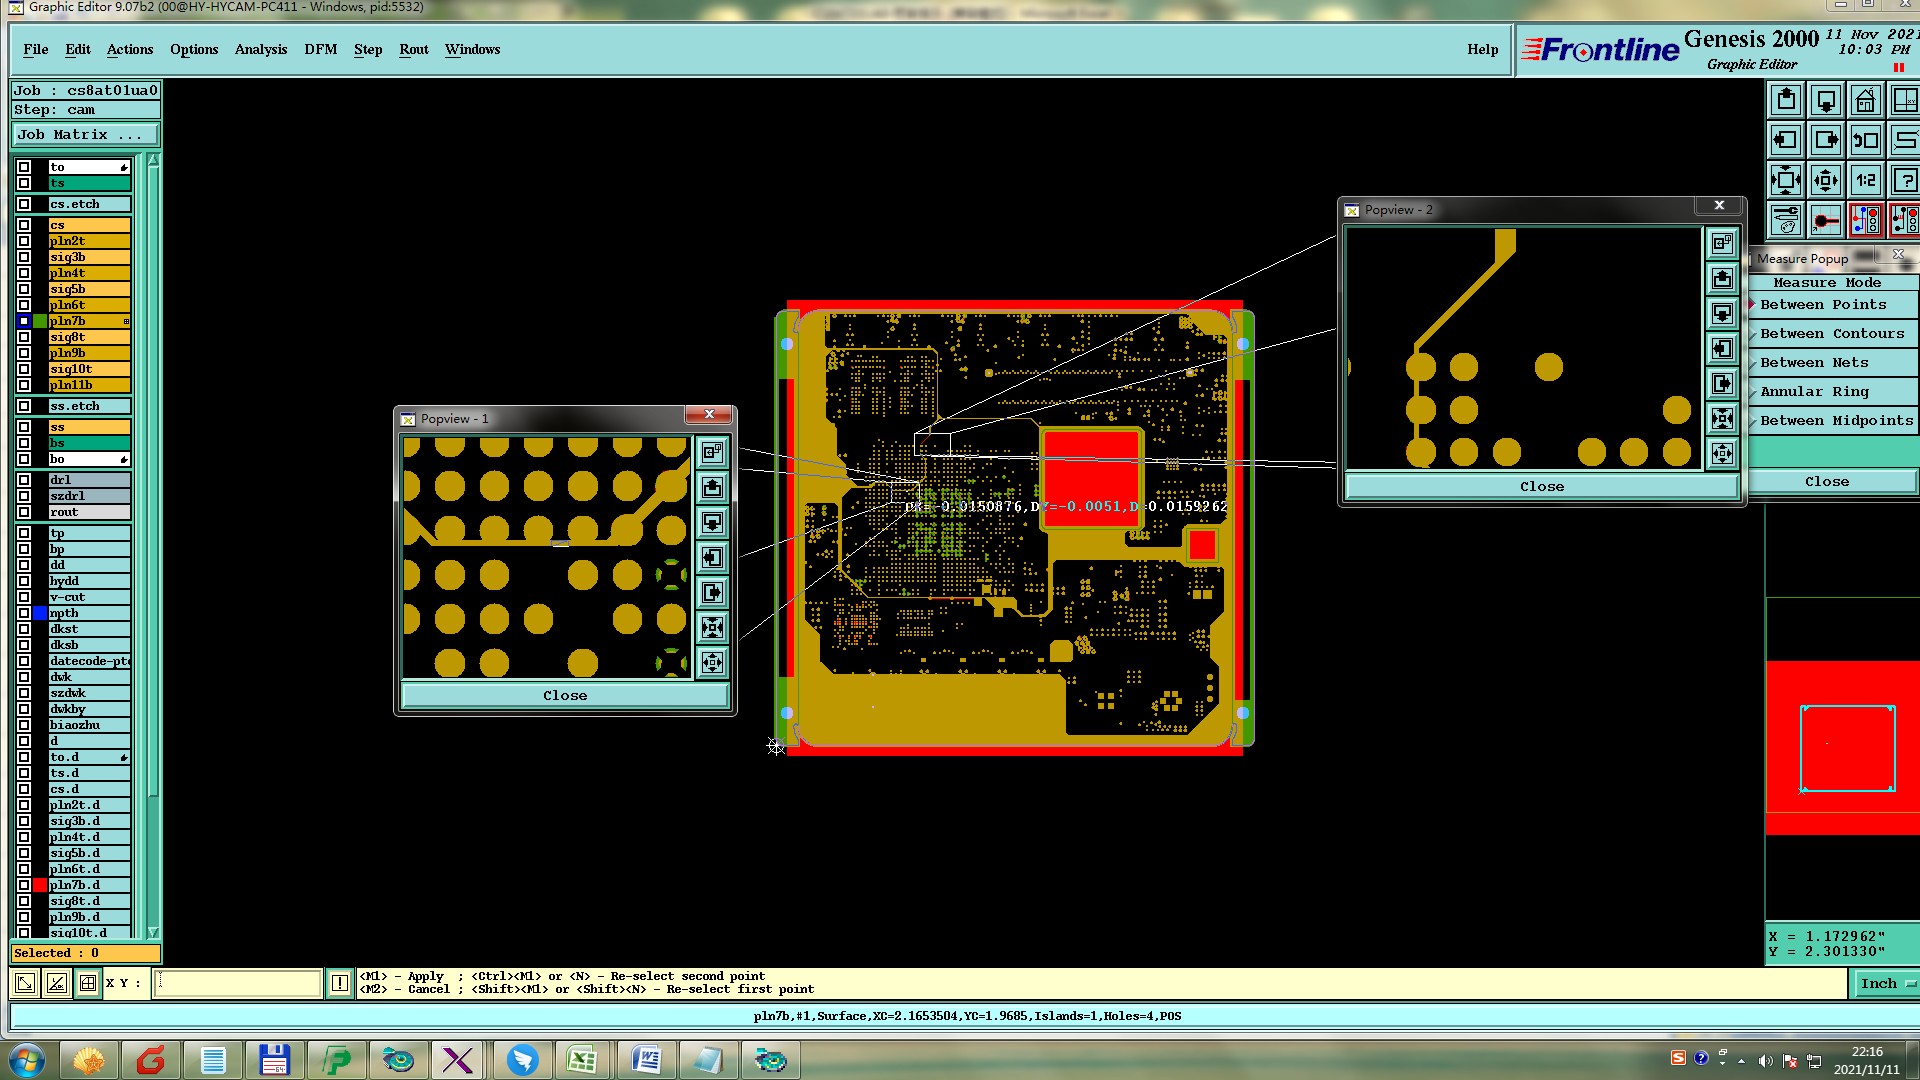Click the pan left arrow icon
The image size is (1920, 1080).
tap(1785, 141)
